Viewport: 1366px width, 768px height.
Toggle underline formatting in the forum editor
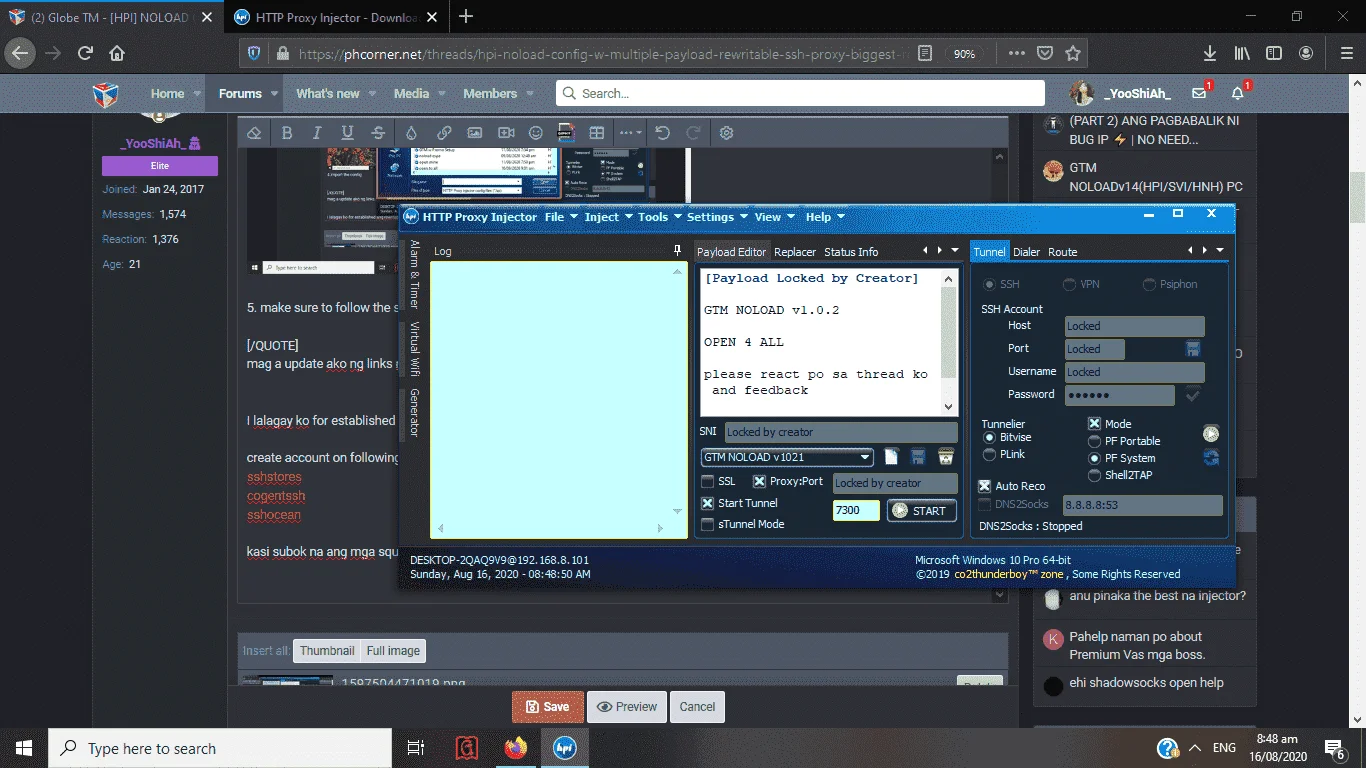347,133
